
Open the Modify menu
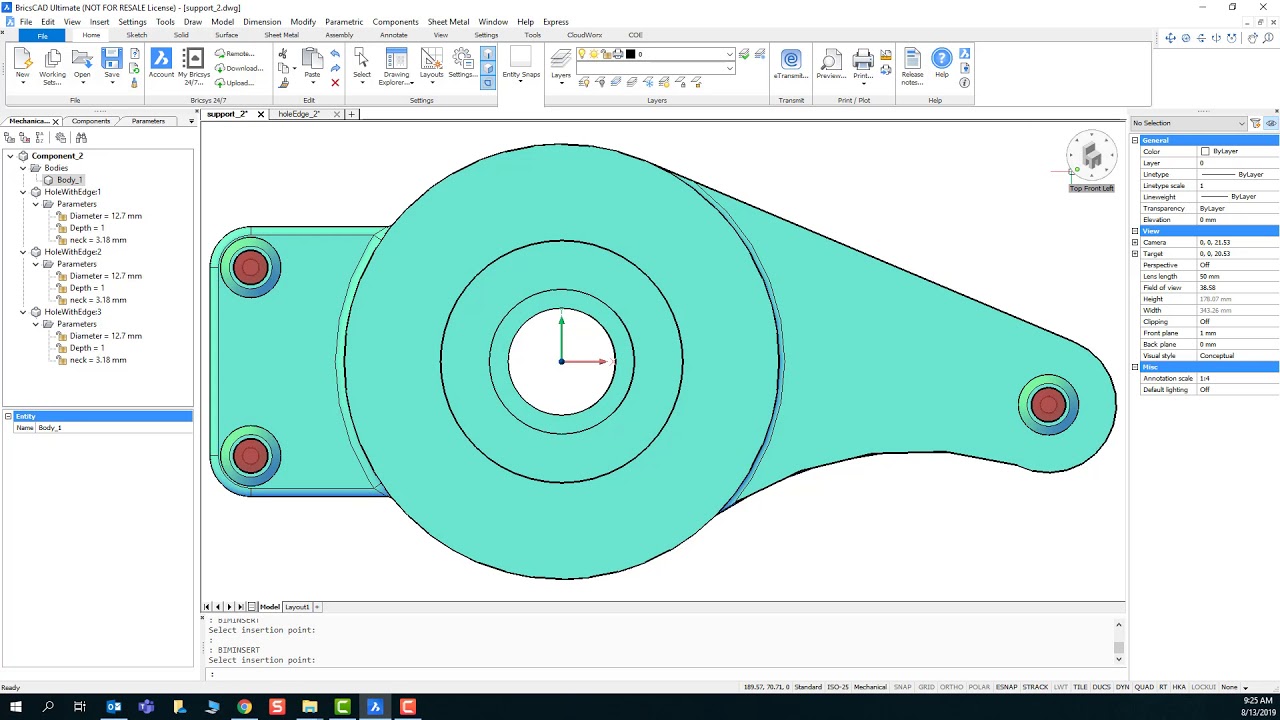303,21
